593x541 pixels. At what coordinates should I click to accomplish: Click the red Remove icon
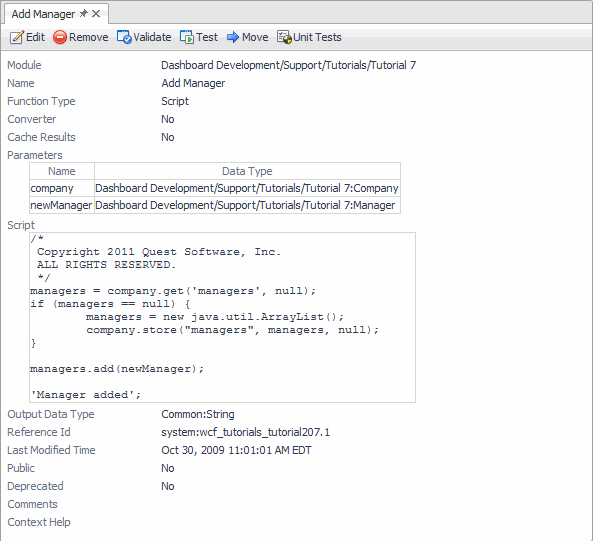[x=60, y=37]
